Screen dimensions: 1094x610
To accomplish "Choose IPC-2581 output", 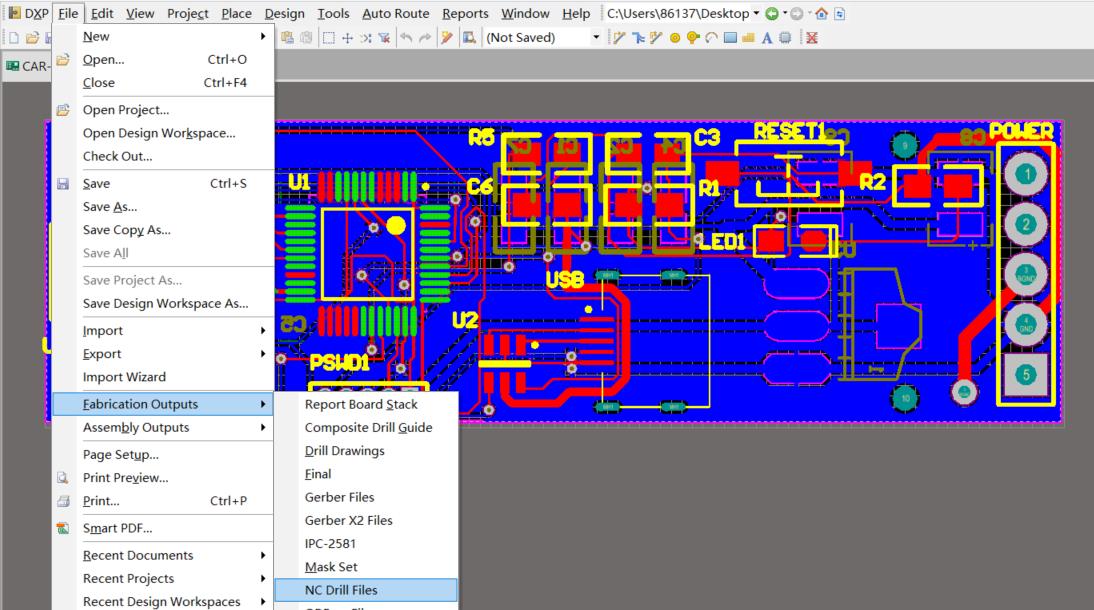I will 366,543.
